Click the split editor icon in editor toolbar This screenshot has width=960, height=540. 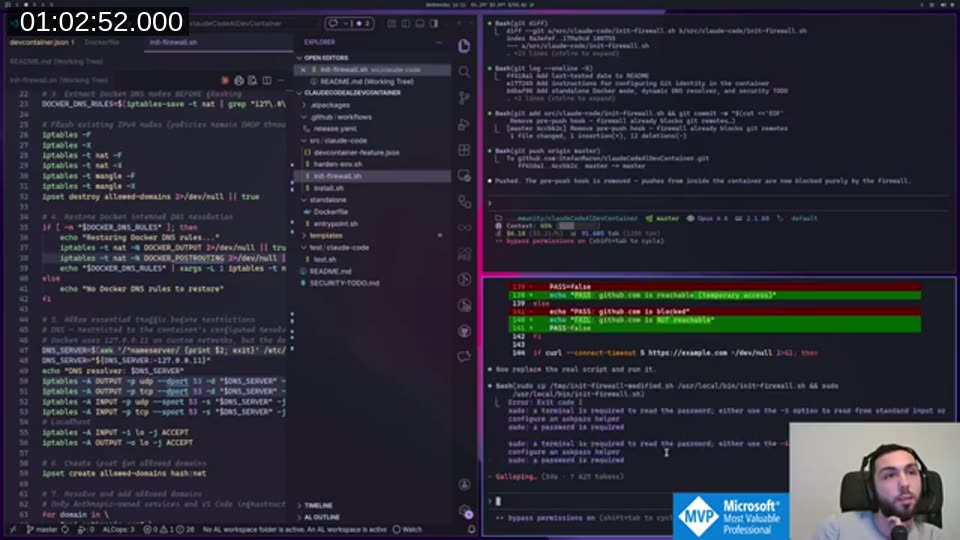coord(267,81)
